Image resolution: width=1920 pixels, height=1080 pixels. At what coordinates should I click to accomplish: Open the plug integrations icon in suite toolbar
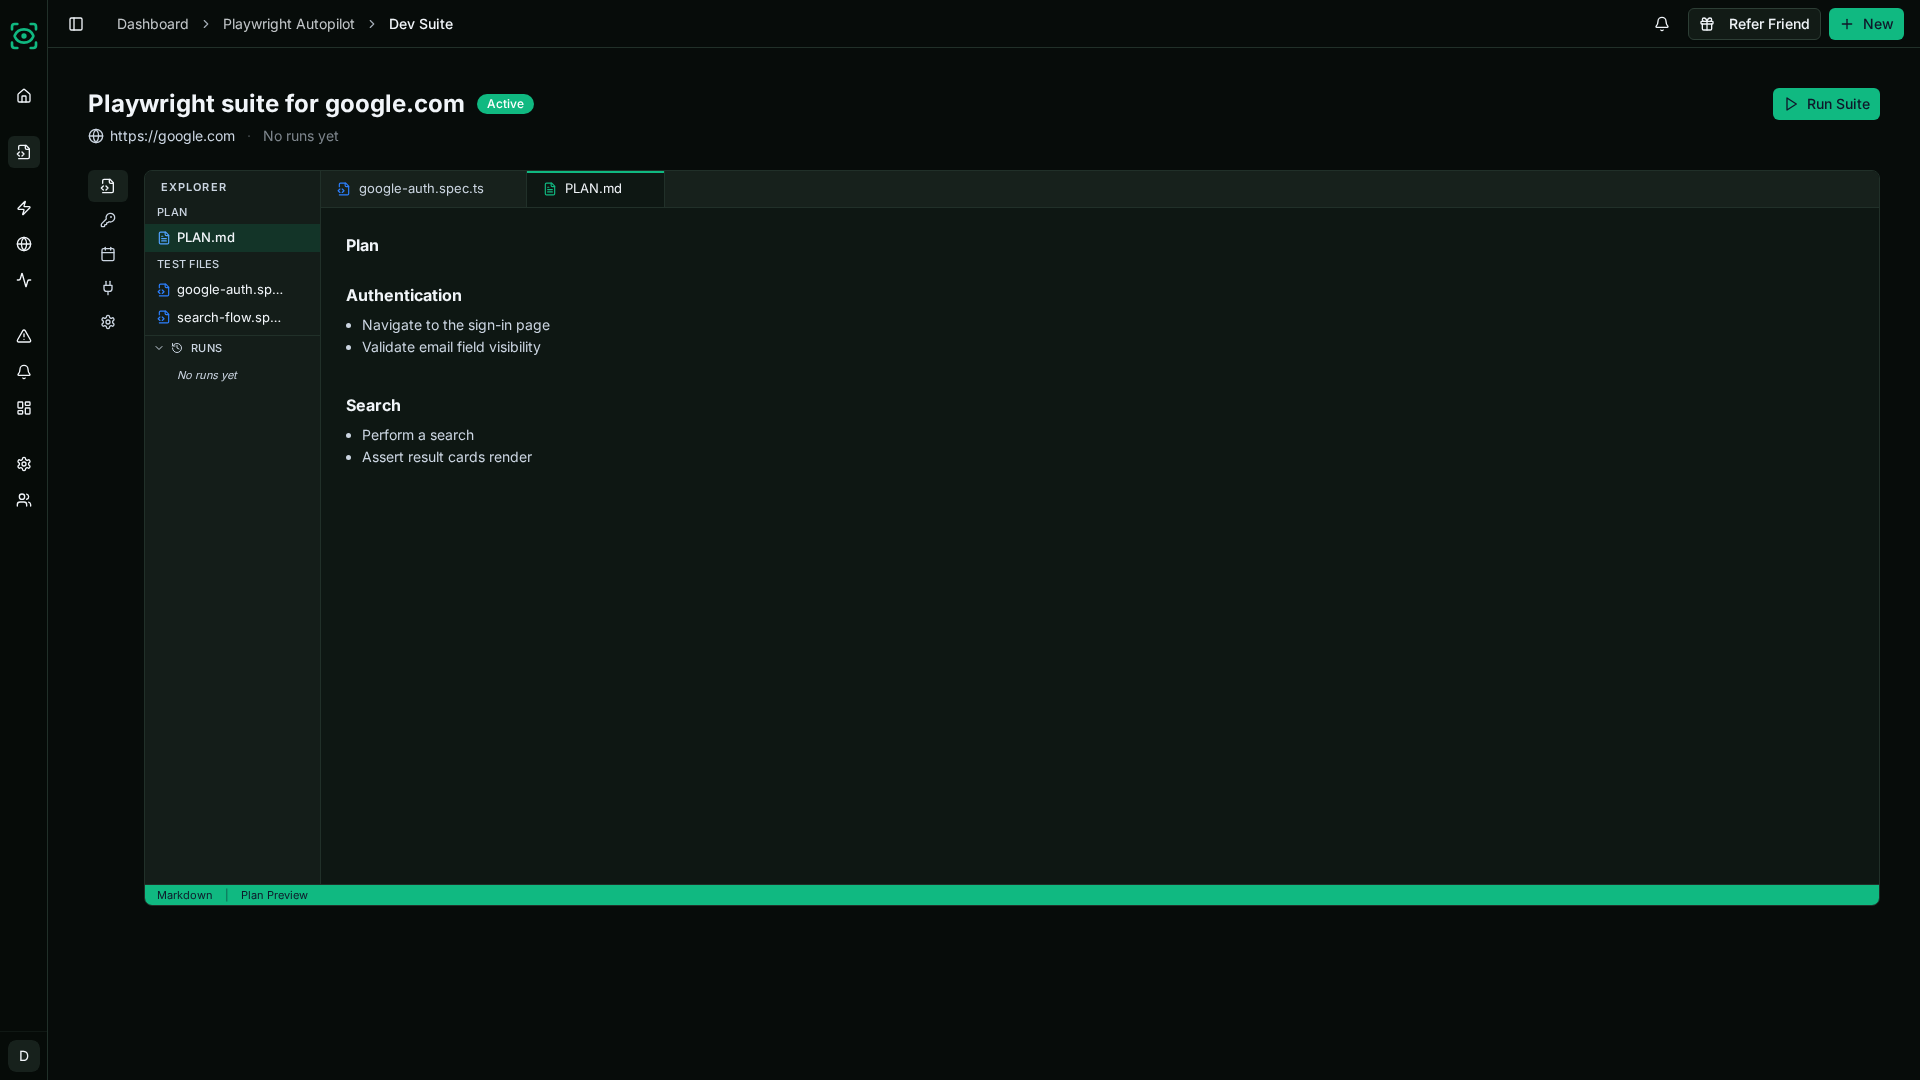tap(108, 288)
